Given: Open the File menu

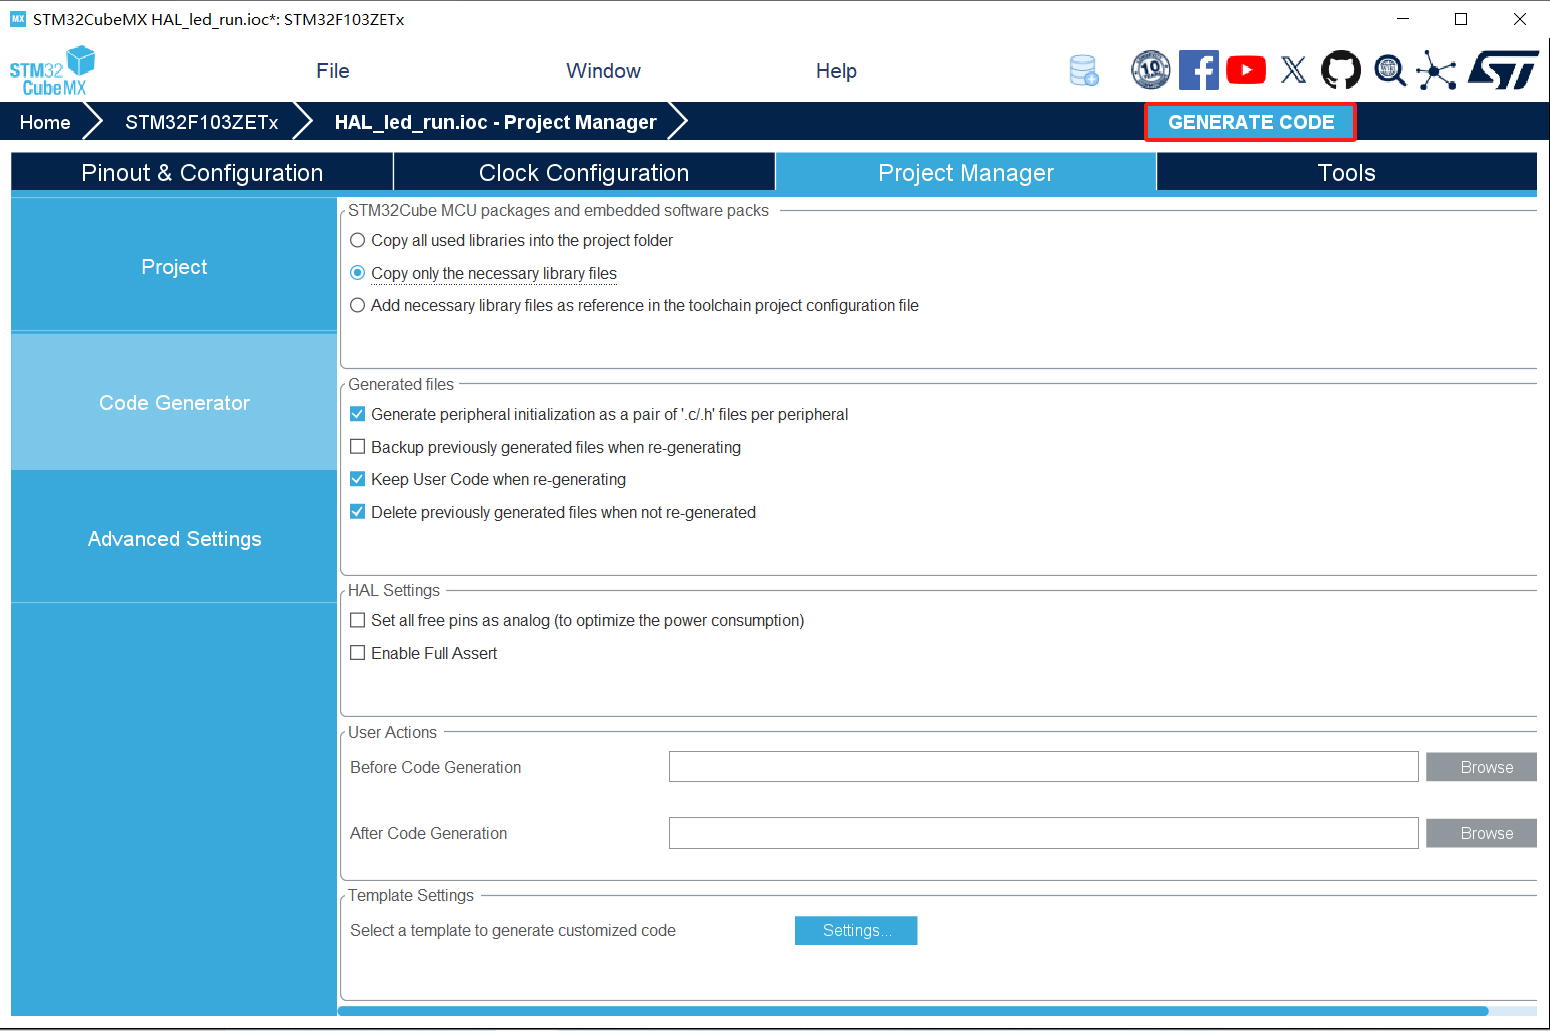Looking at the screenshot, I should (333, 71).
